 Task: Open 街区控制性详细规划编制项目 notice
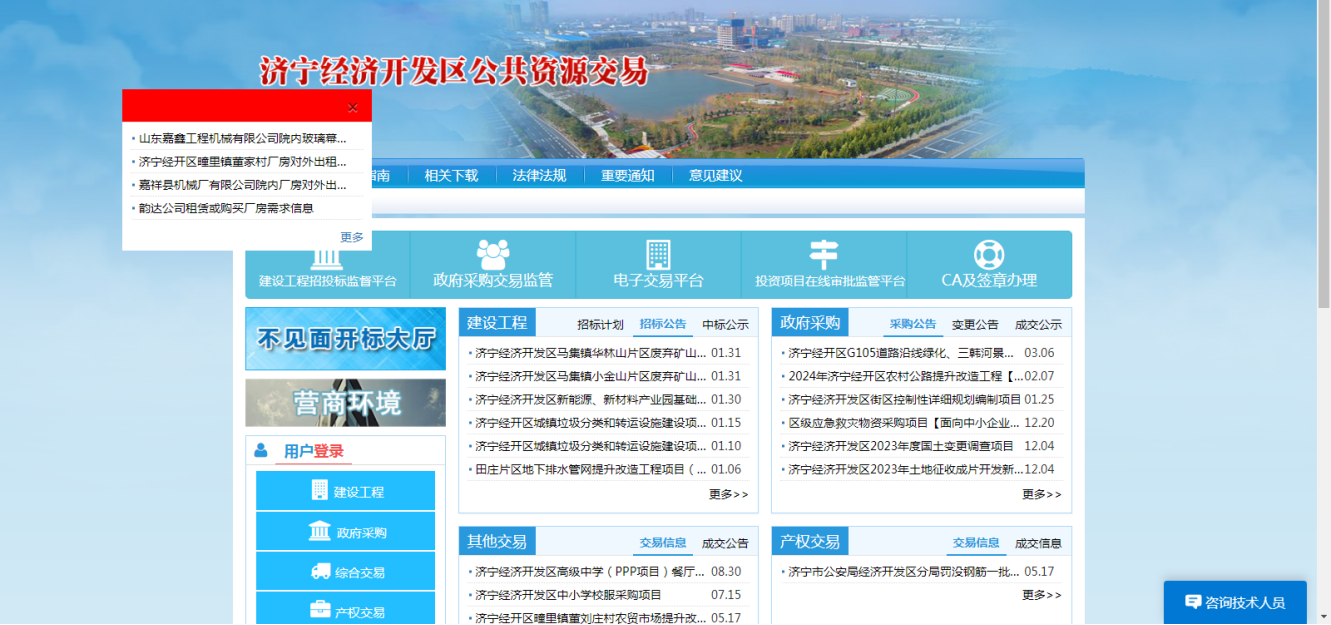click(904, 399)
